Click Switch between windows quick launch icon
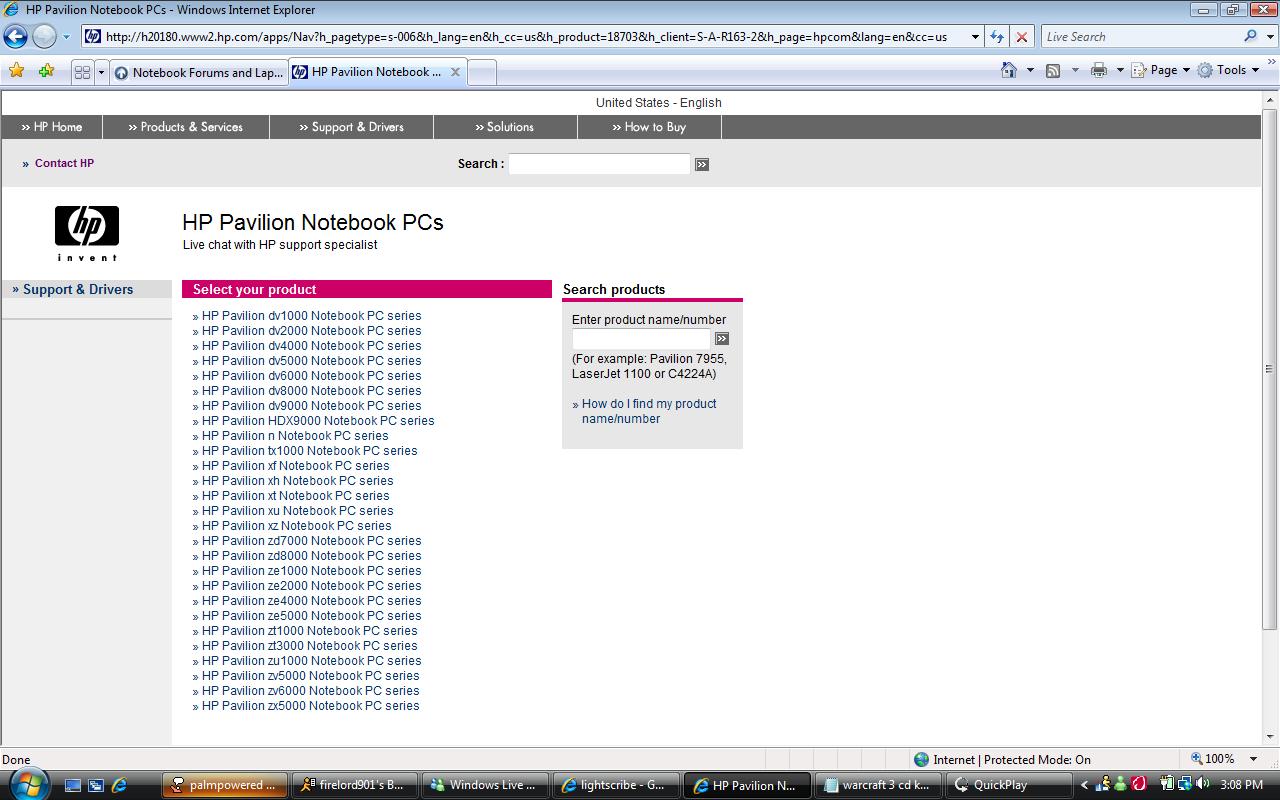This screenshot has width=1280, height=800. point(96,785)
